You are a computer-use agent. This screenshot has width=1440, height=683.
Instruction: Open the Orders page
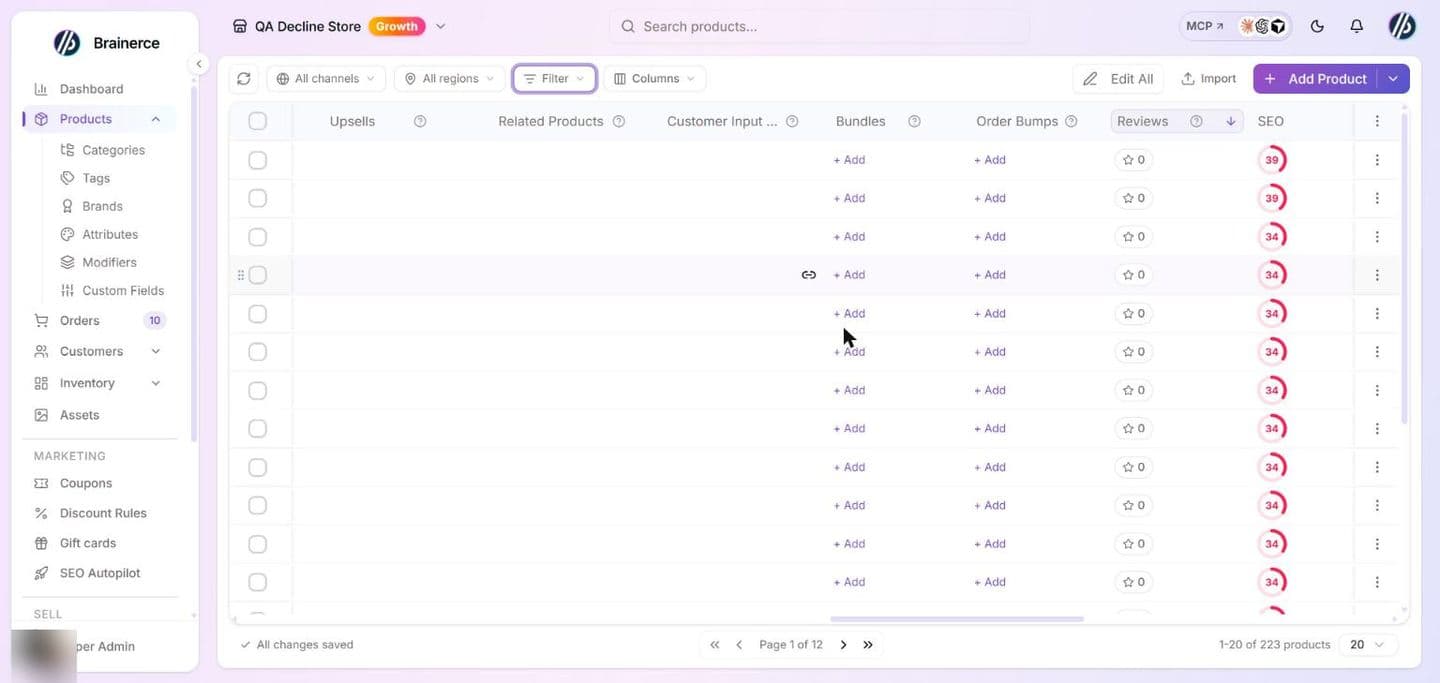pyautogui.click(x=79, y=321)
